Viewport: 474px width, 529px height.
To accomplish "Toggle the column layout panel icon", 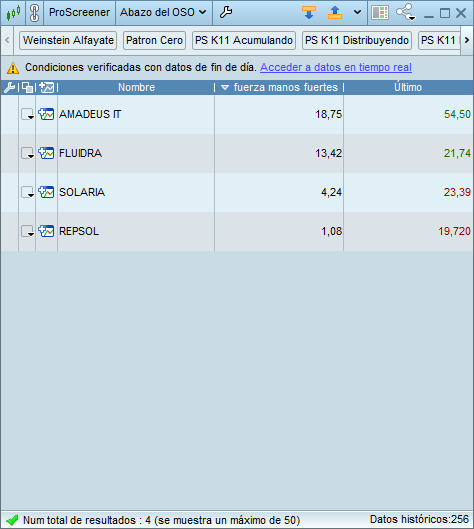I will tap(380, 13).
